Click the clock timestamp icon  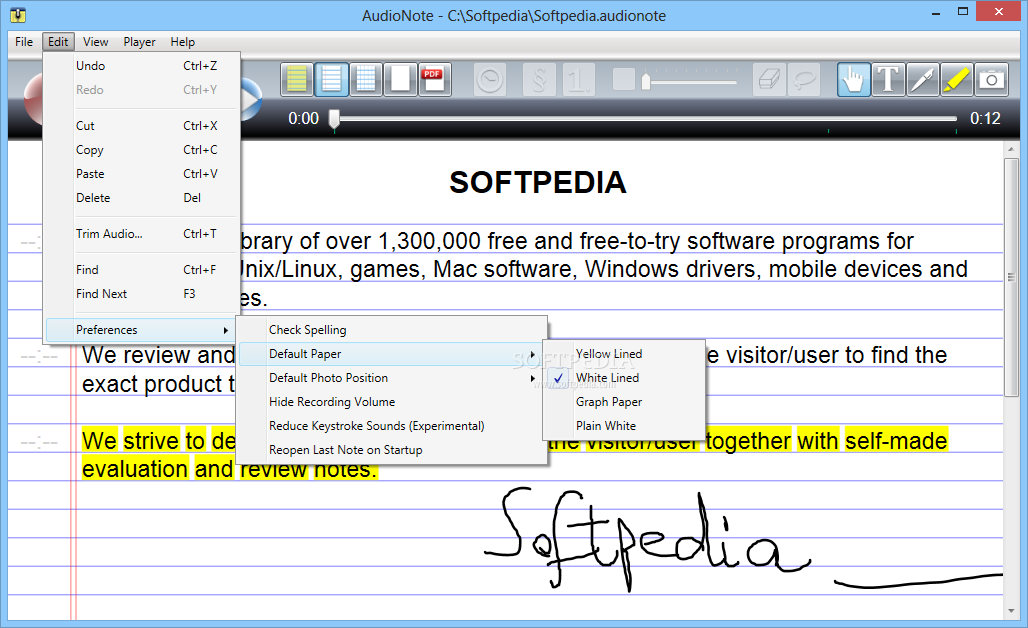click(x=490, y=80)
